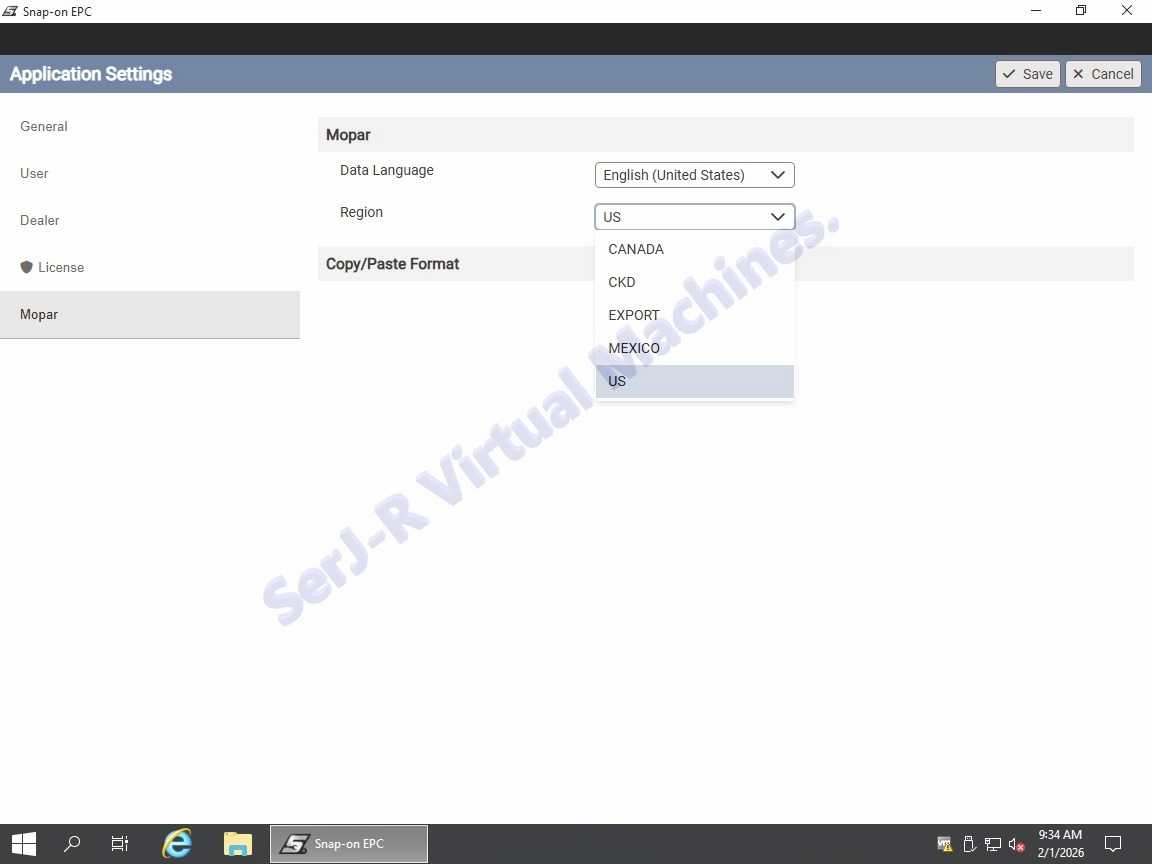Switch to the User settings tab

click(34, 173)
